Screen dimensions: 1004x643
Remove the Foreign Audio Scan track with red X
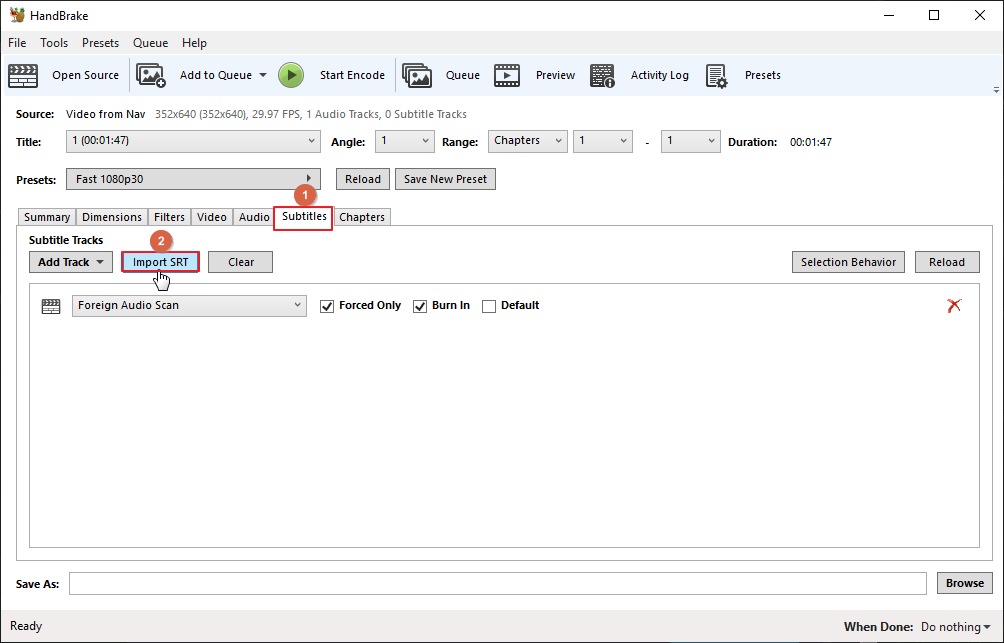pos(954,305)
